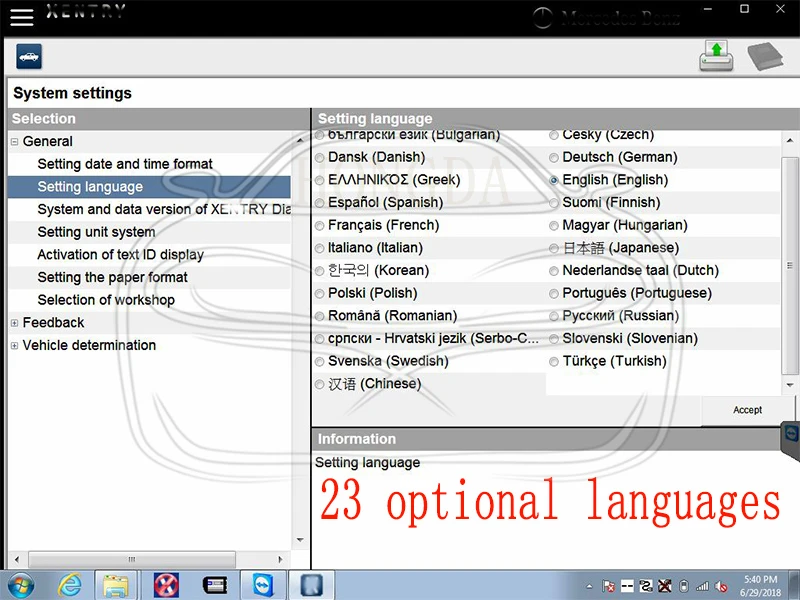Image resolution: width=800 pixels, height=600 pixels.
Task: Click the Action Center flag tray icon
Action: (608, 586)
